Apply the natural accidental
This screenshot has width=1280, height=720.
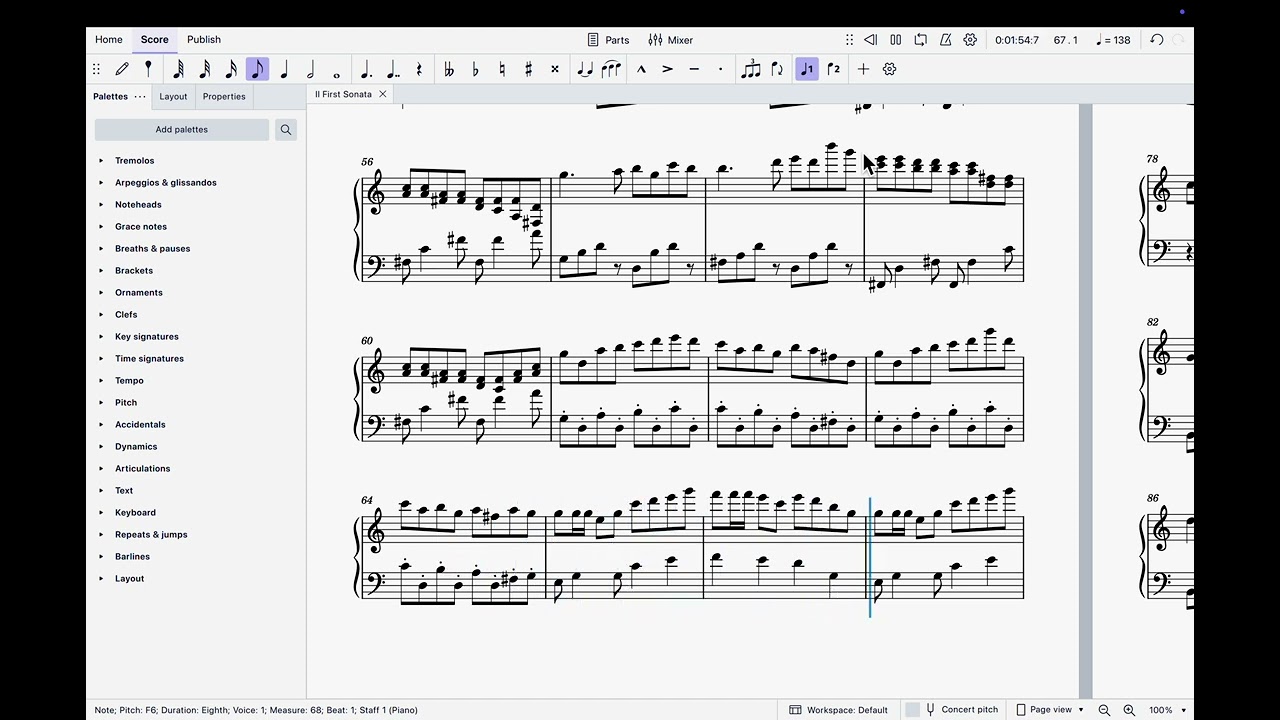click(502, 69)
